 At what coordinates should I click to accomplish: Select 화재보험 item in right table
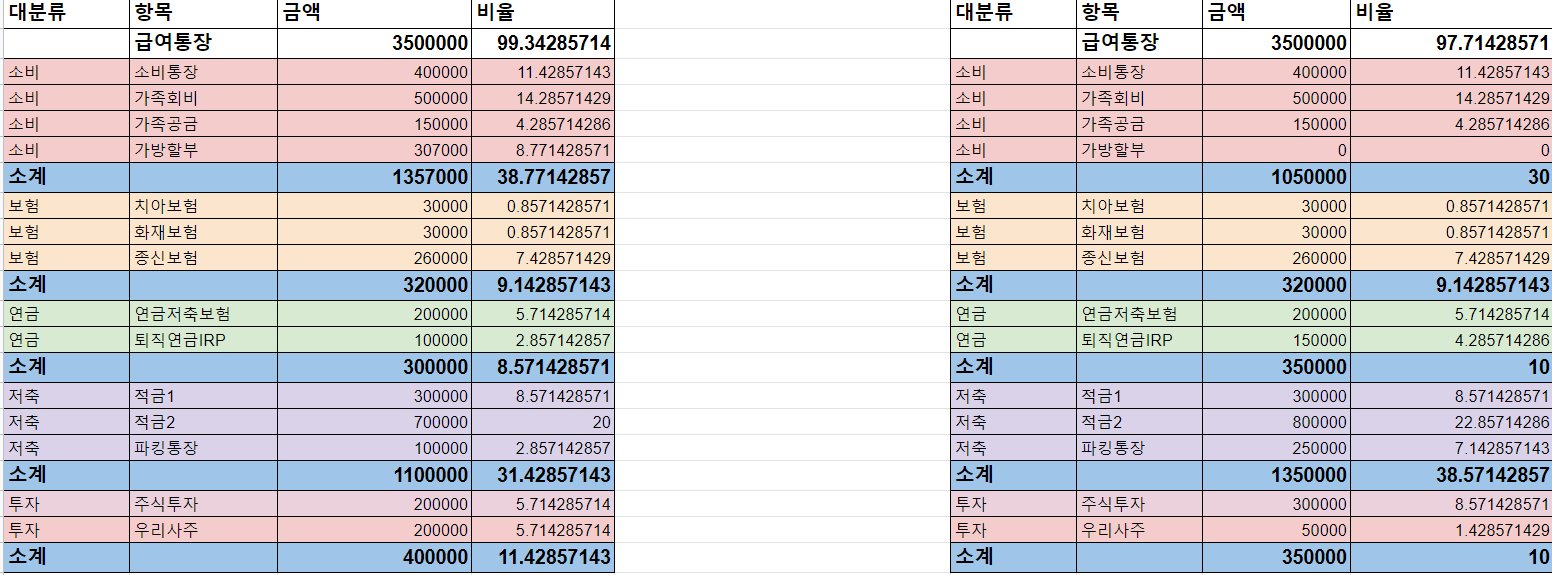[x=1139, y=232]
